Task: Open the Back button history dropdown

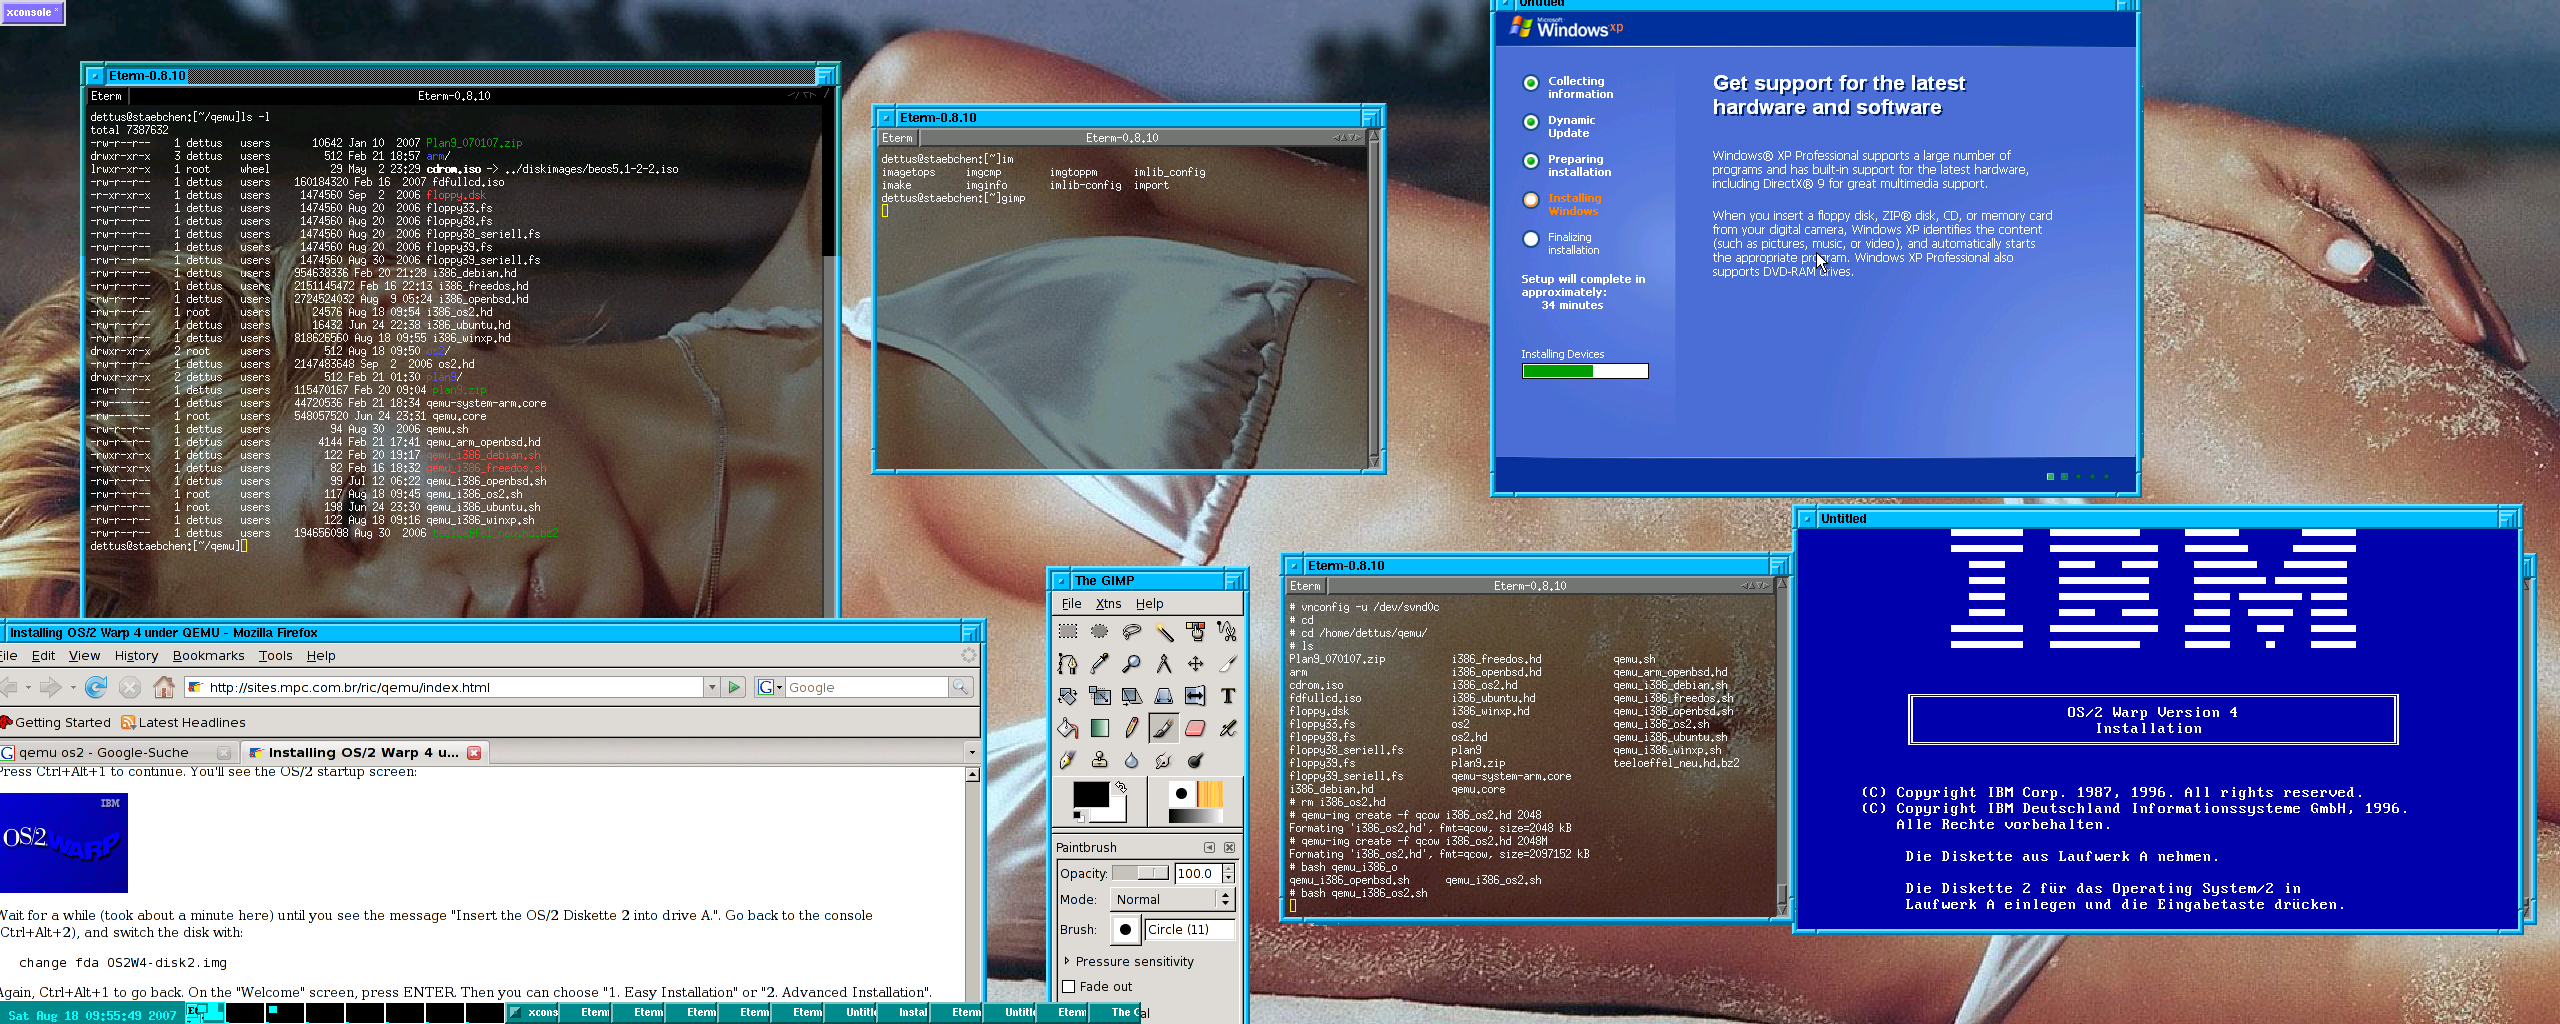Action: (28, 688)
